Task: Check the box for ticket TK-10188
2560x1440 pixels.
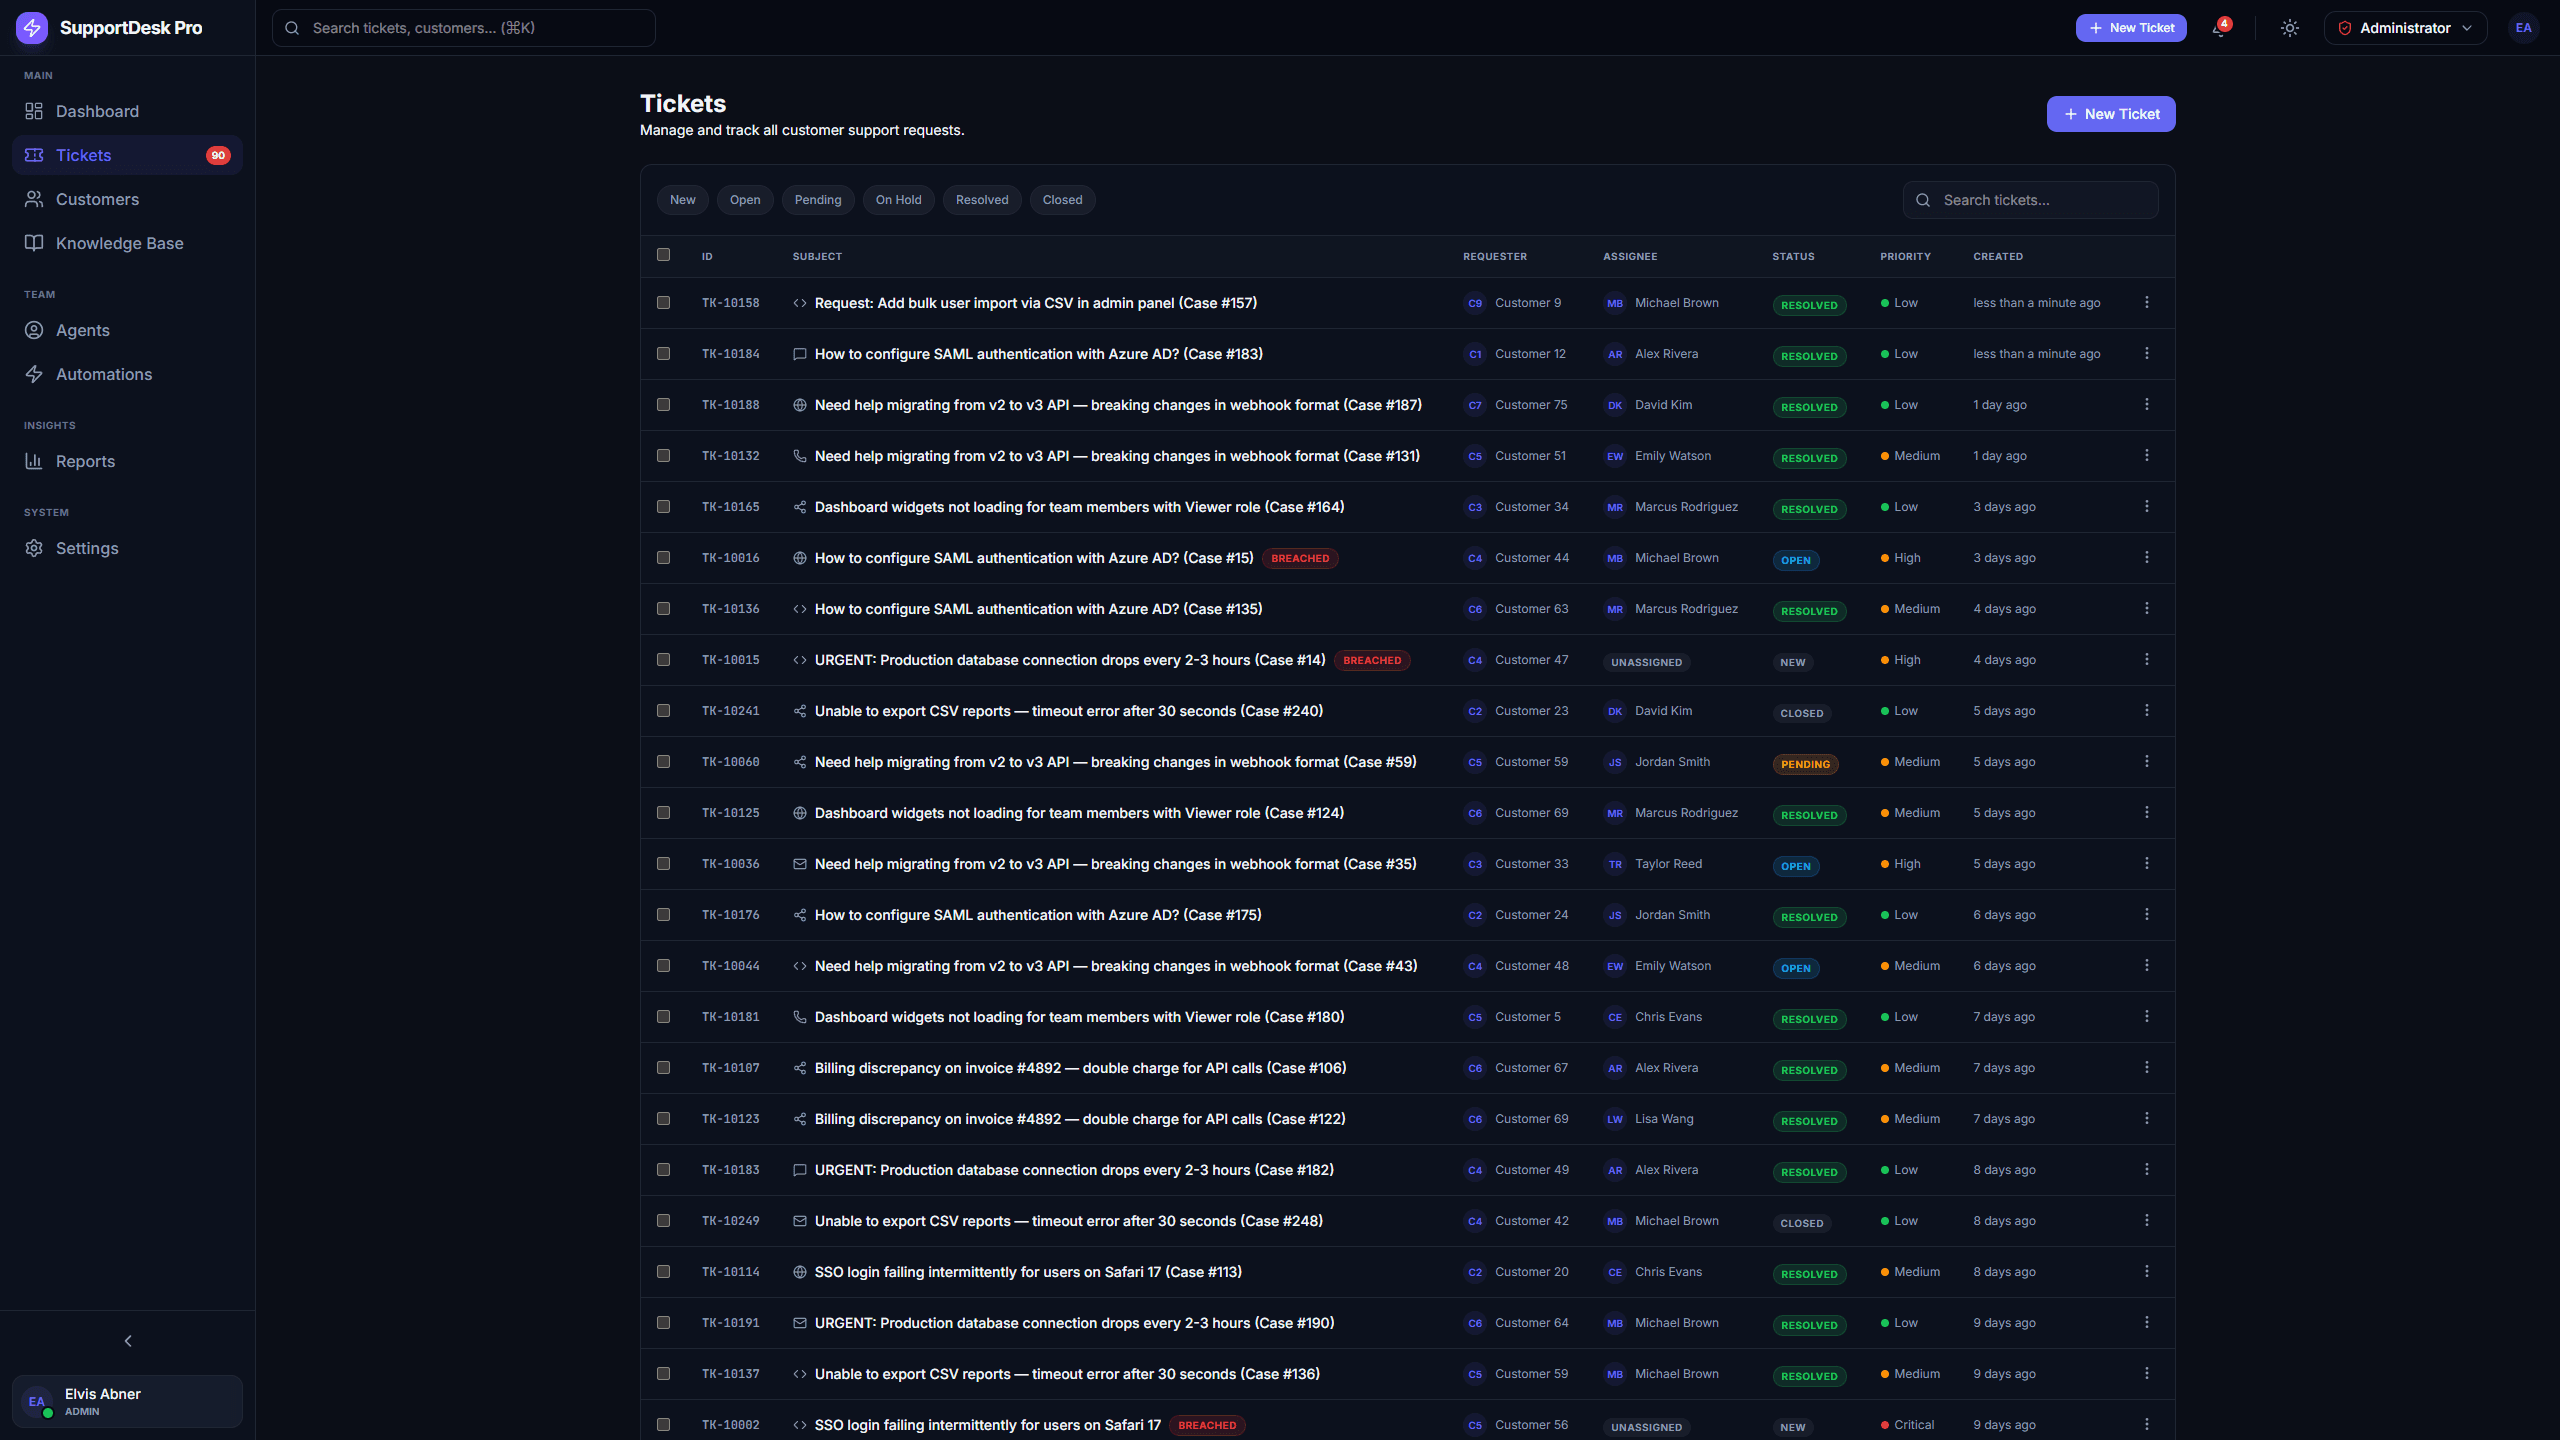Action: coord(663,404)
